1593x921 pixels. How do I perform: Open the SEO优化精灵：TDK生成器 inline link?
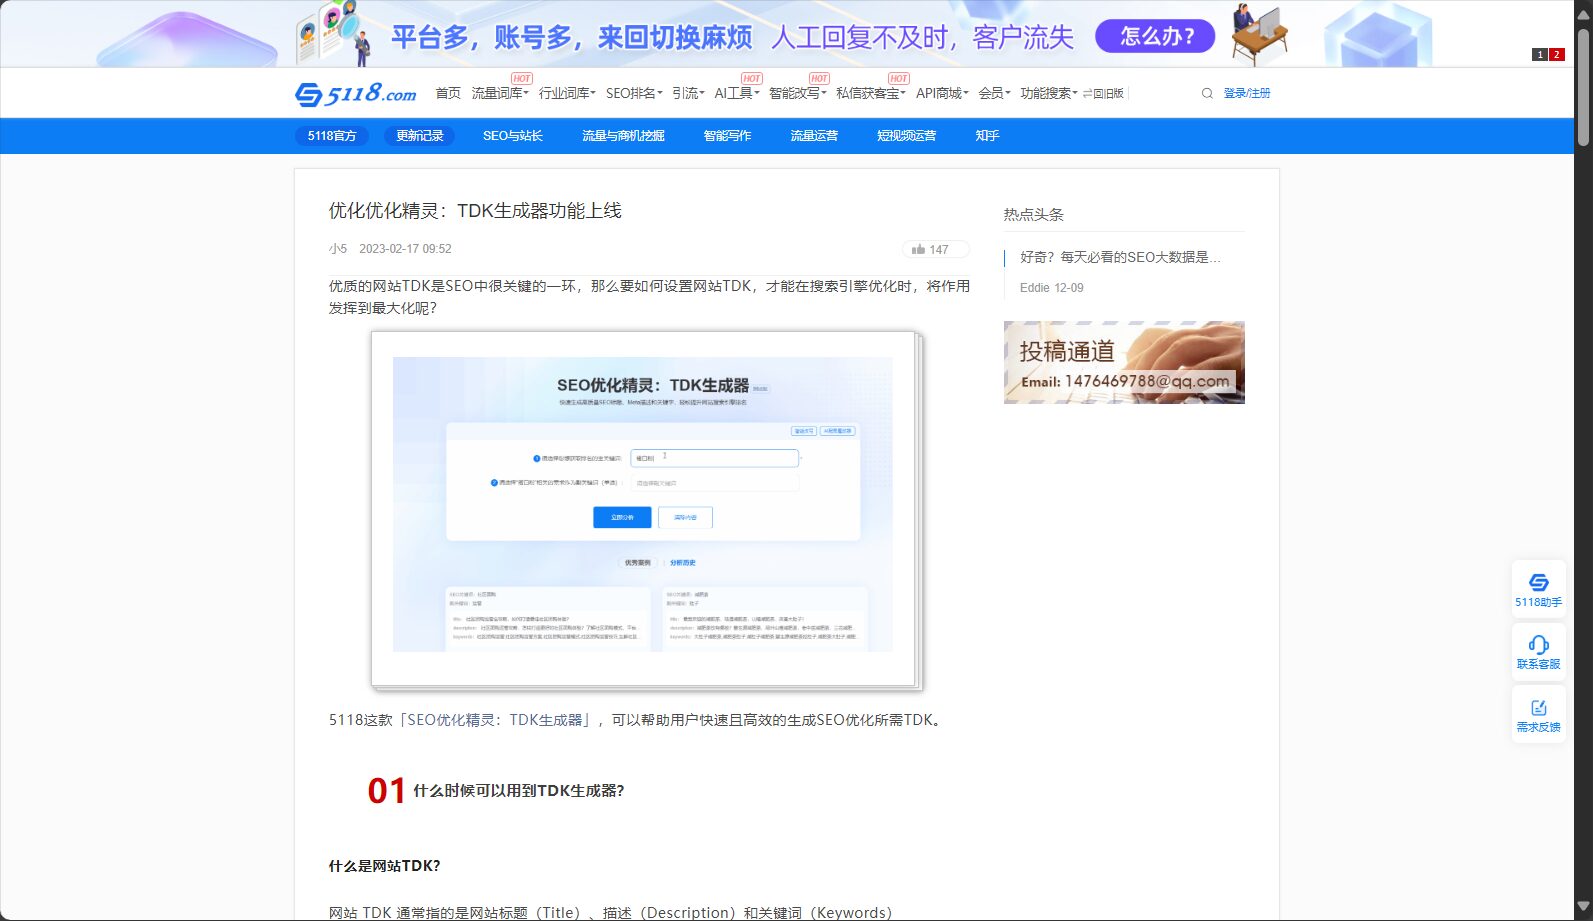[x=496, y=720]
